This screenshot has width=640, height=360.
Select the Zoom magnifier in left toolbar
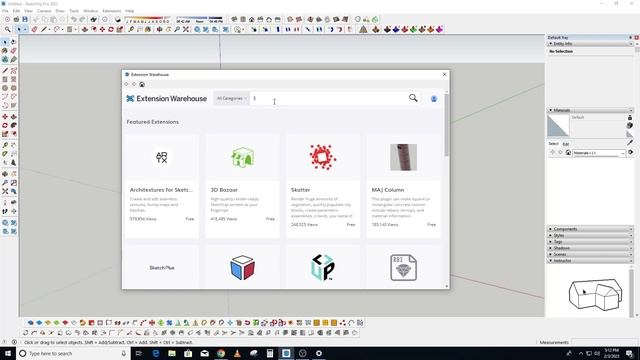(x=5, y=183)
